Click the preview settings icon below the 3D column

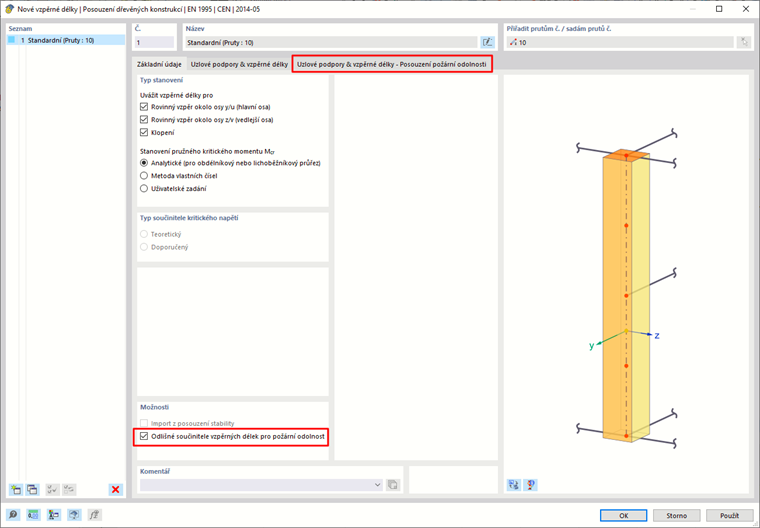click(531, 484)
